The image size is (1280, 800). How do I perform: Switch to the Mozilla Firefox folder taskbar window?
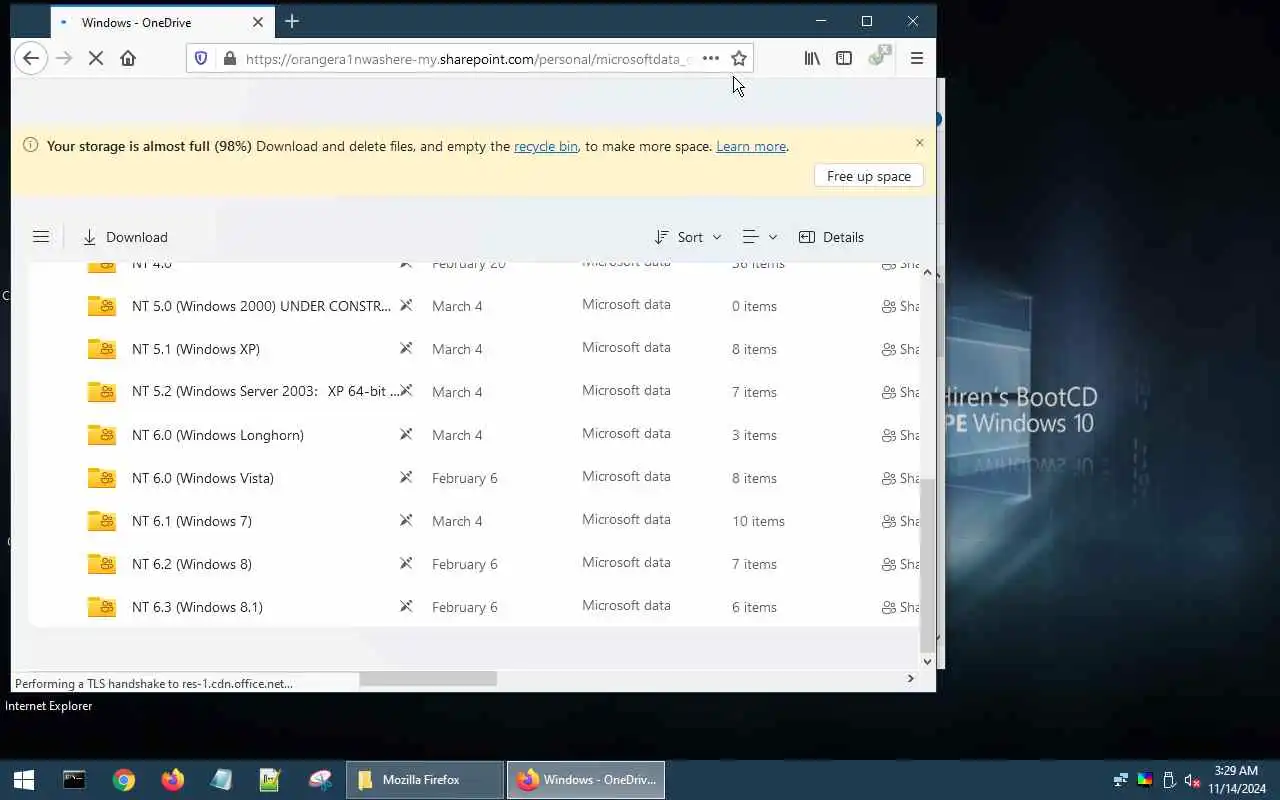(x=425, y=780)
